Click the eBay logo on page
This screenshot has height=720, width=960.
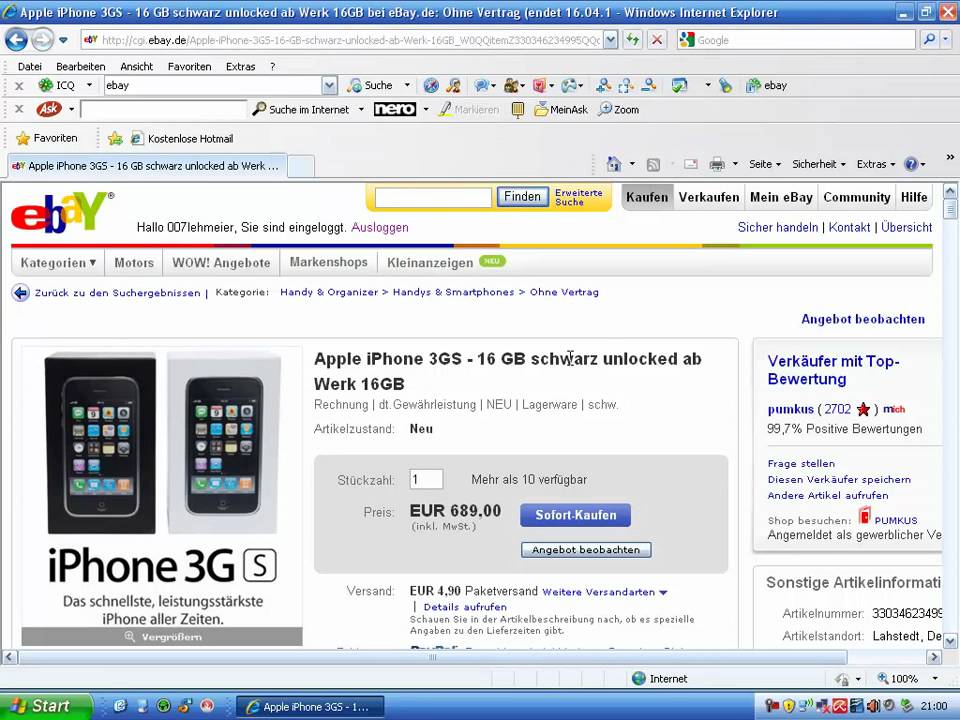[62, 212]
